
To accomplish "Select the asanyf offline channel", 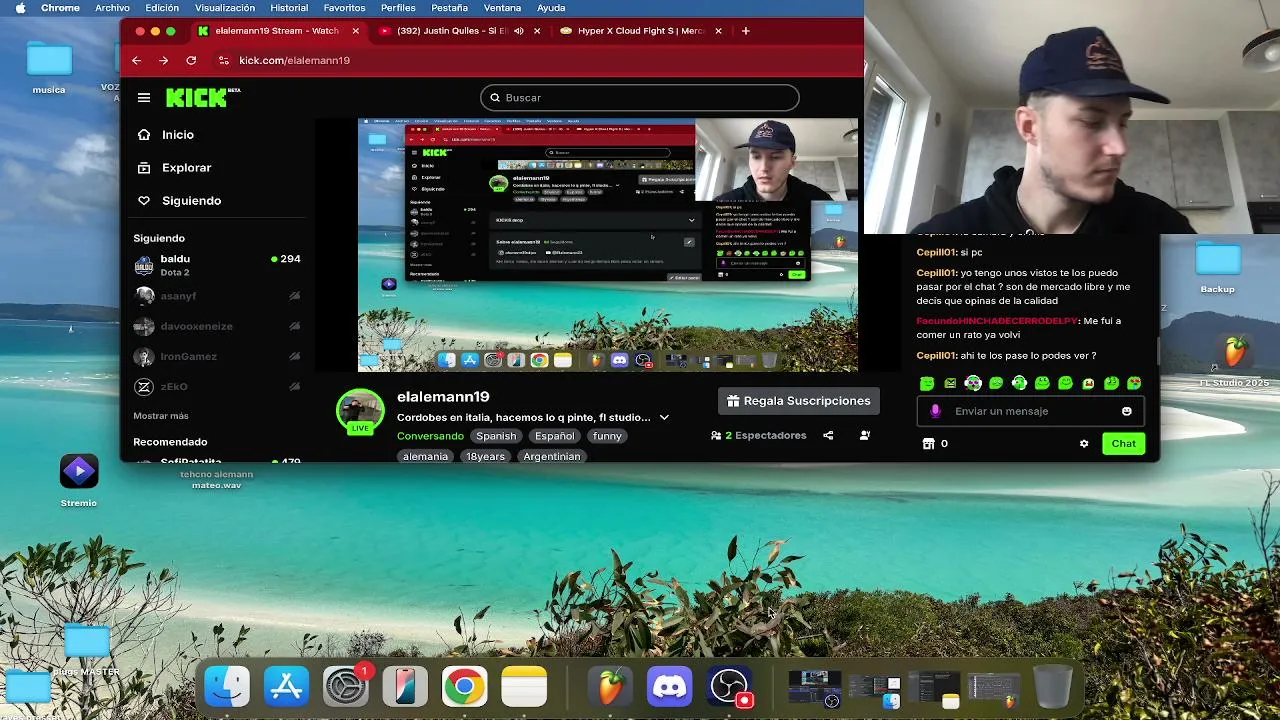I will (217, 296).
